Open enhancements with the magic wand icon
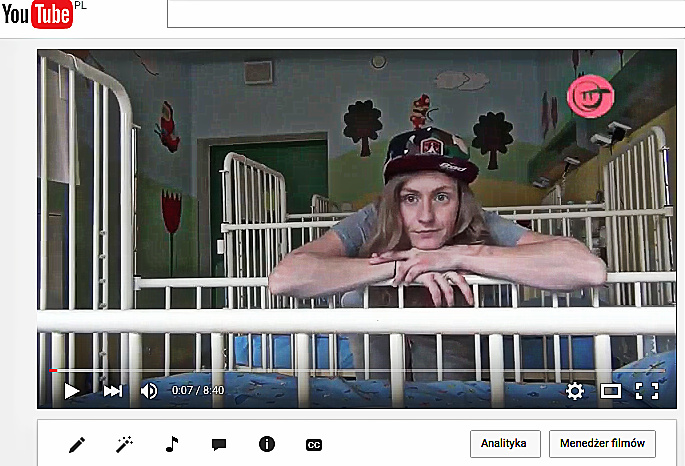Screen dimensions: 685x466 click(x=125, y=444)
